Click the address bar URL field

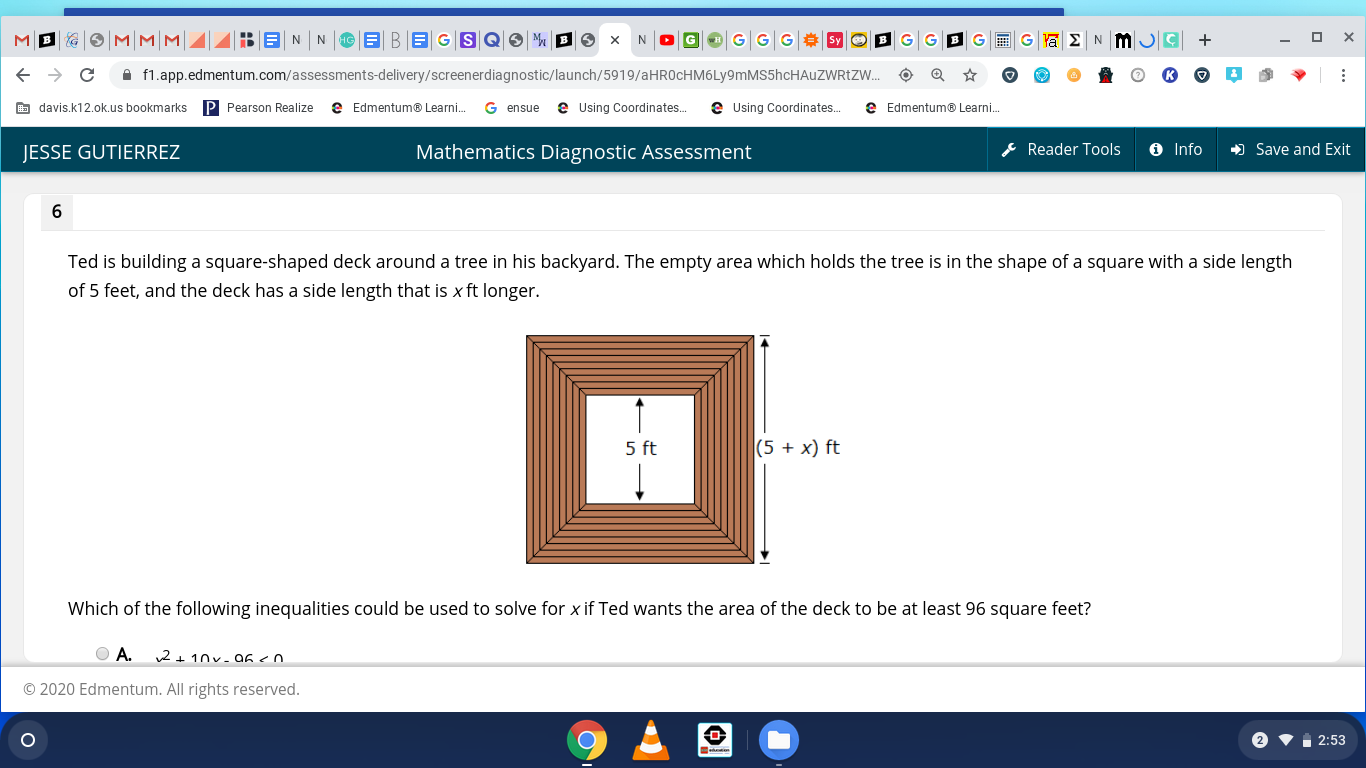pos(510,75)
